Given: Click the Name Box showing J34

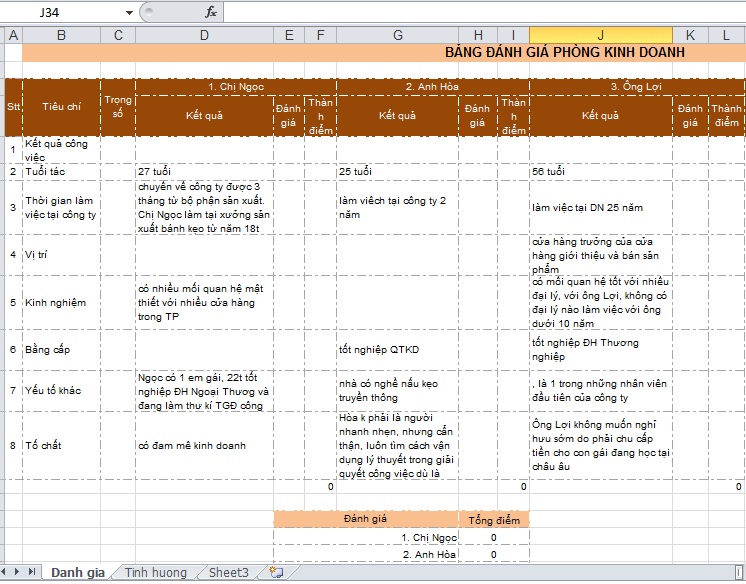Looking at the screenshot, I should 62,13.
